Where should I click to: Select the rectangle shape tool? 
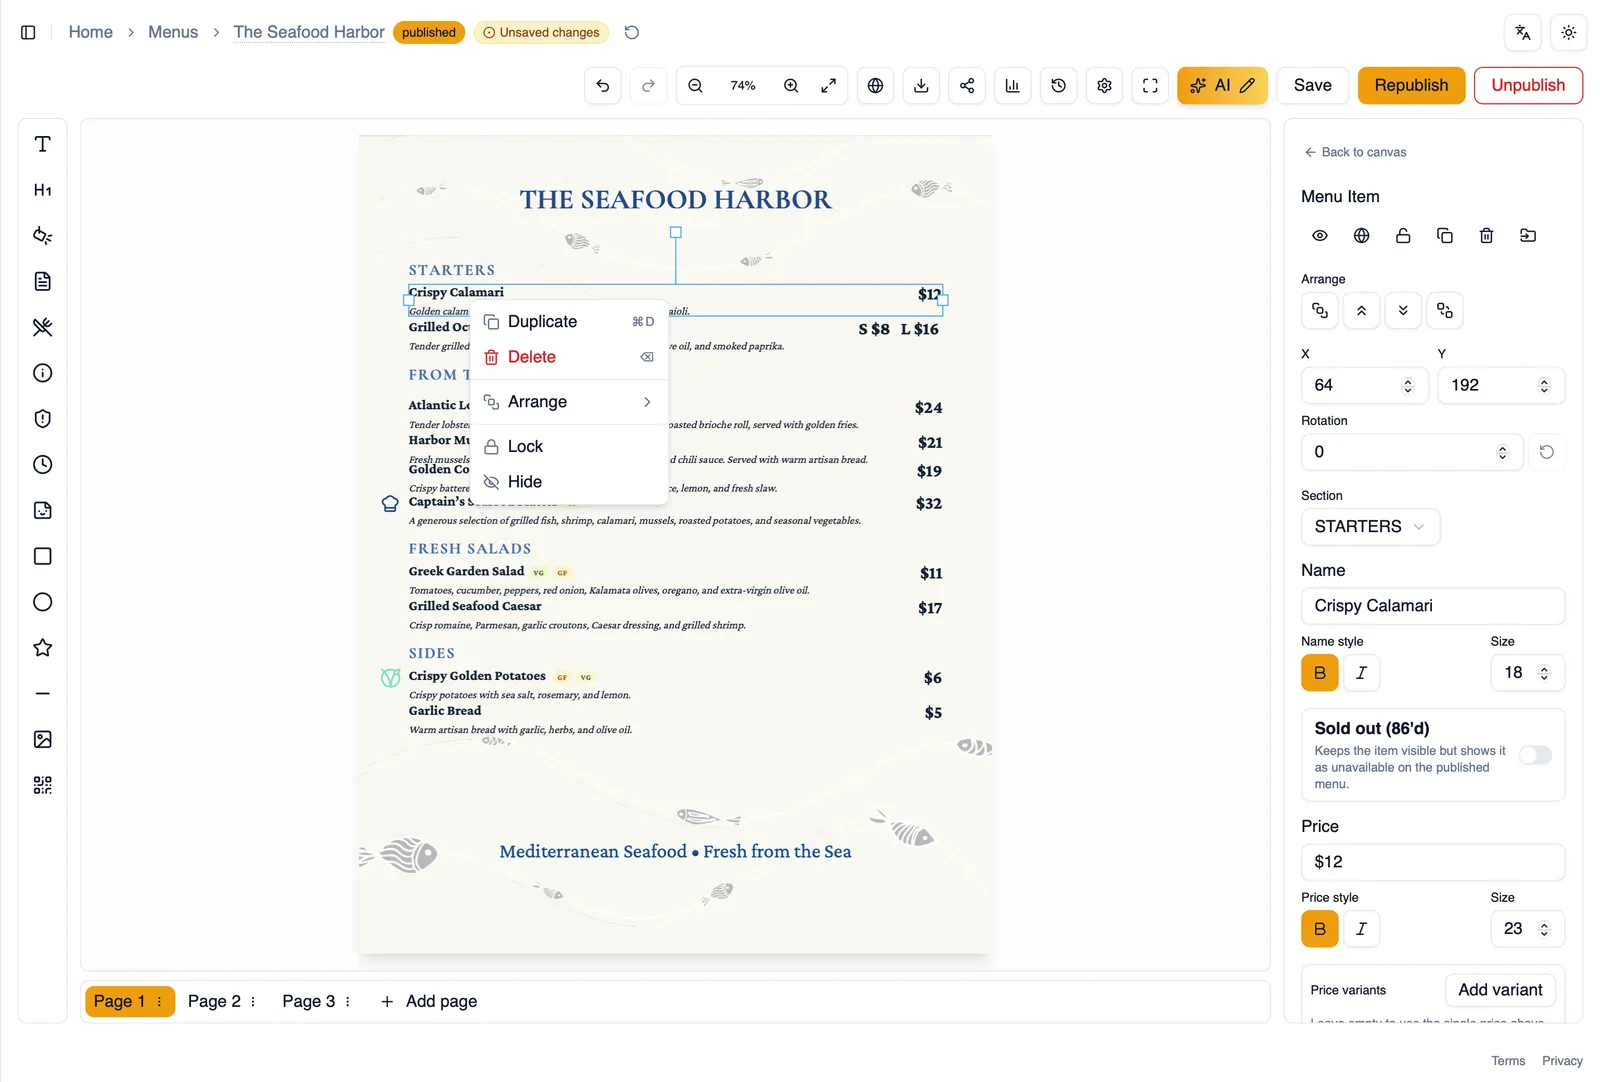click(x=42, y=556)
